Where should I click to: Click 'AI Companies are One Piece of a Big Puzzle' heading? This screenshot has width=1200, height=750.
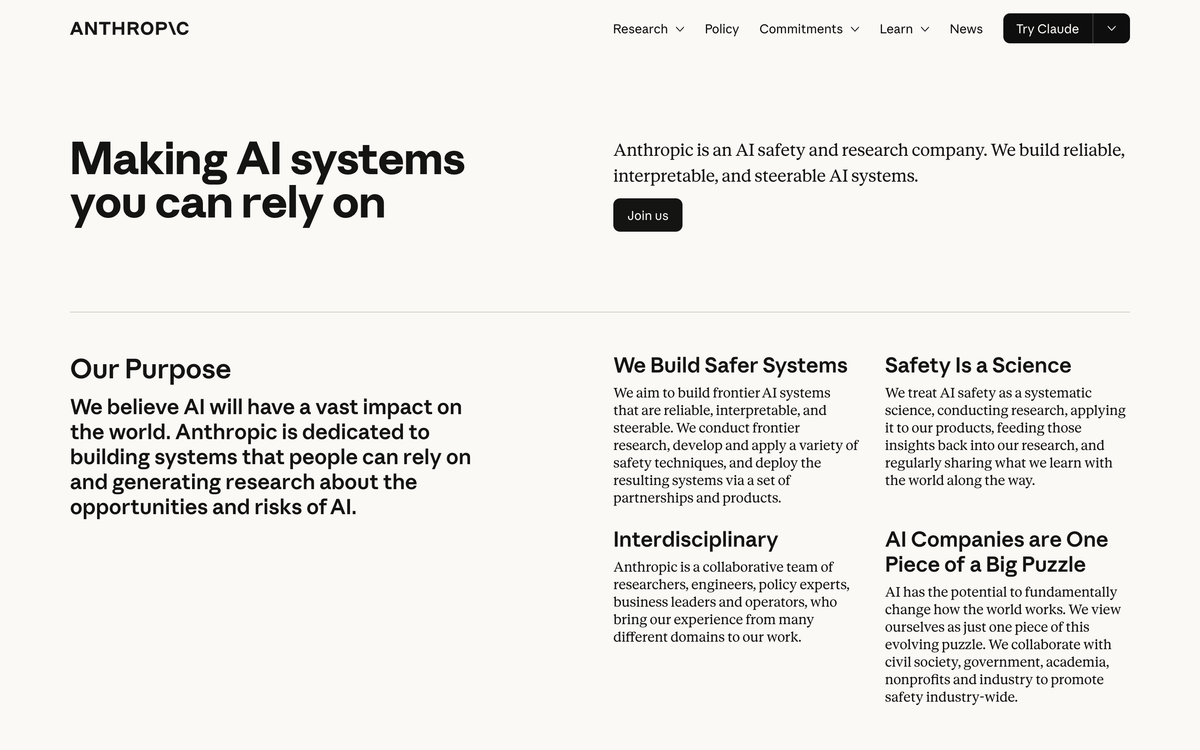996,552
